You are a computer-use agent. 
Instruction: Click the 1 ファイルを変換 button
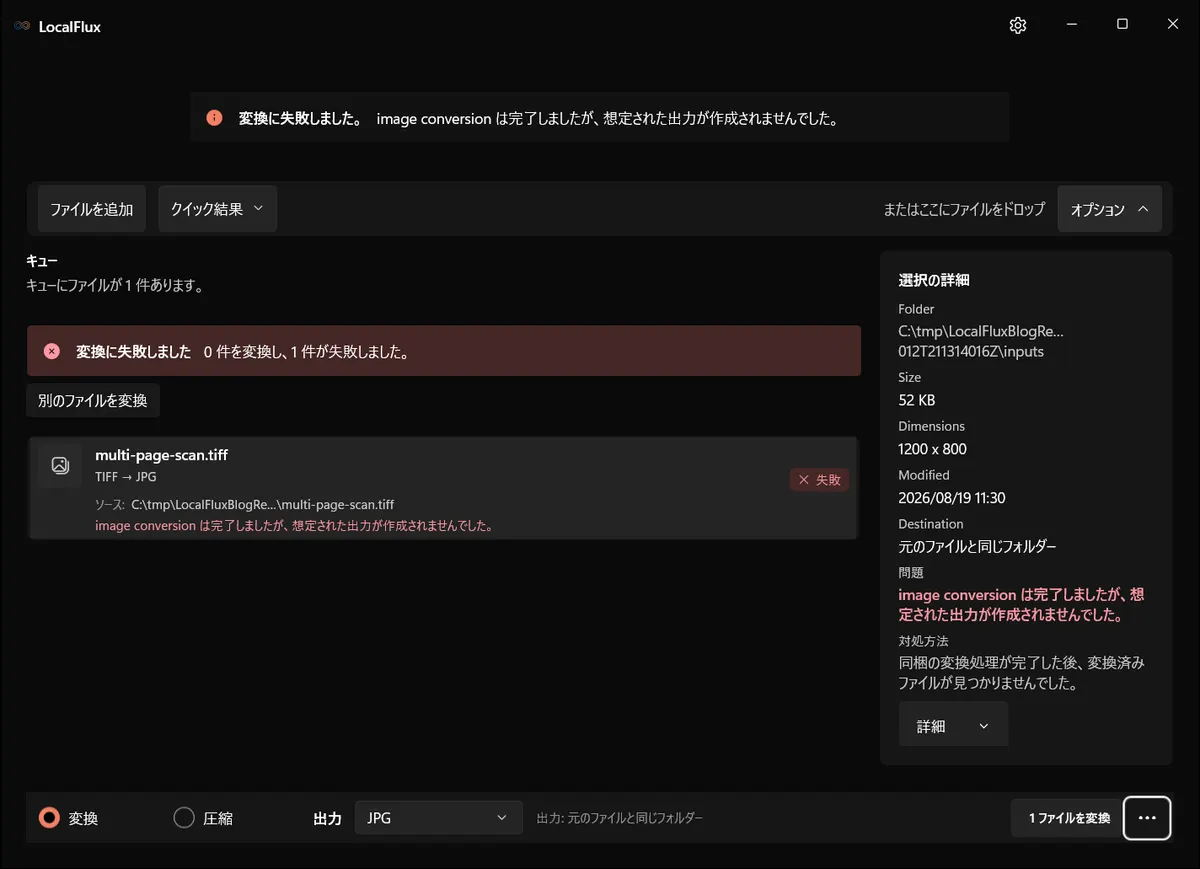(1069, 818)
